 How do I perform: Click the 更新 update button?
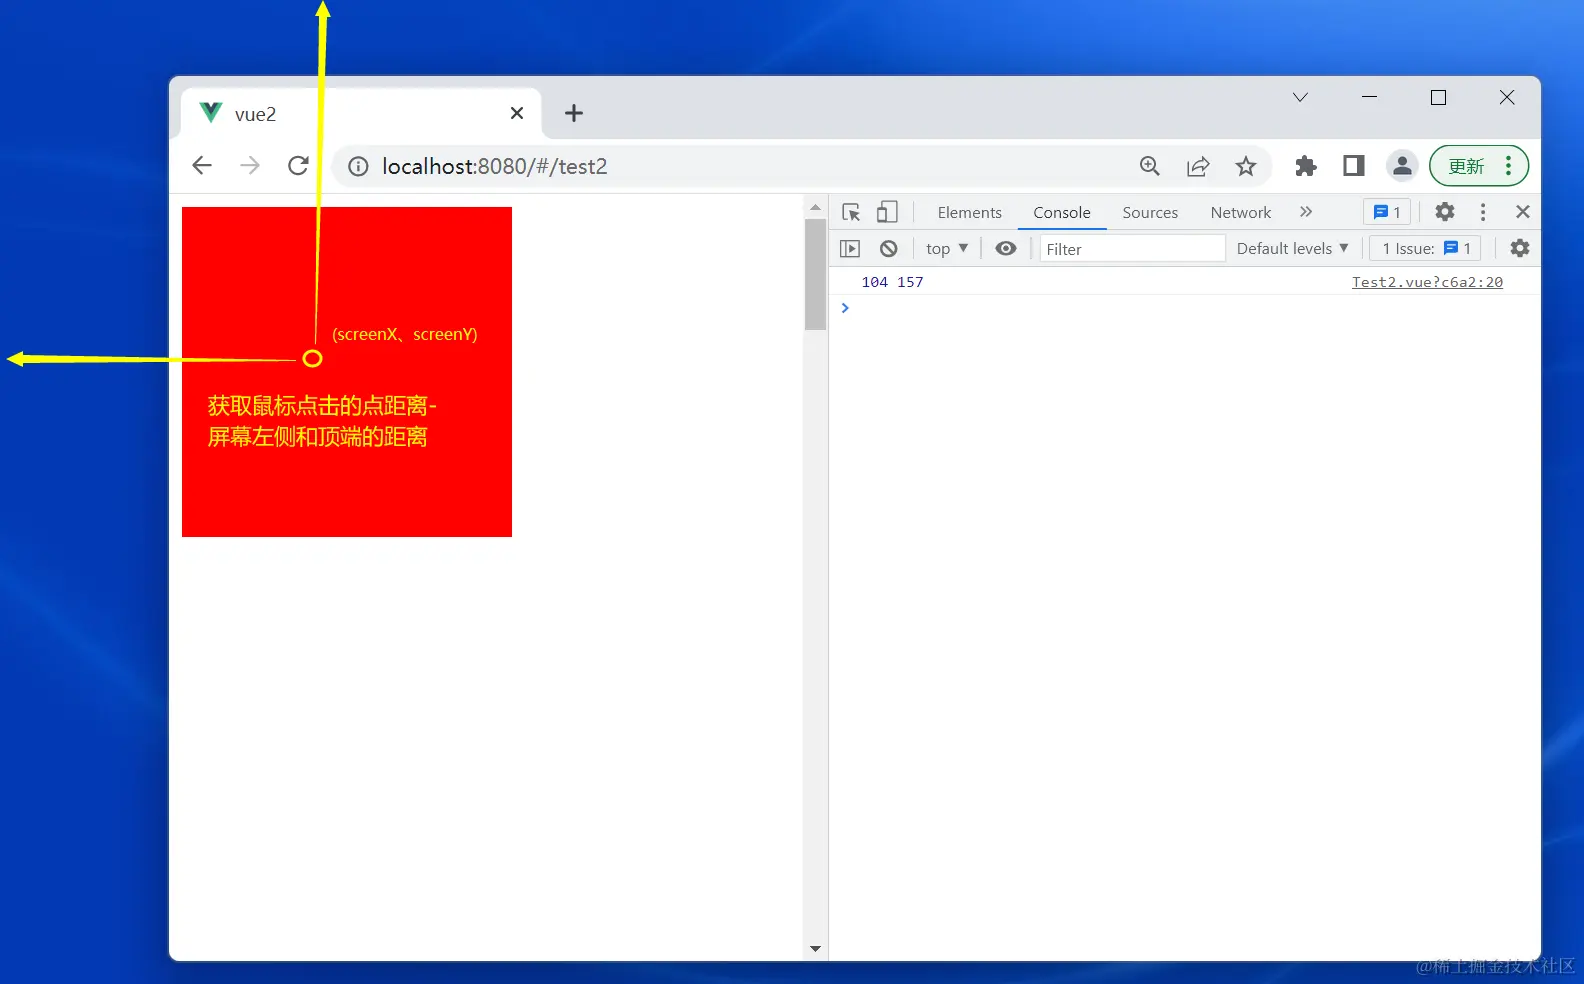pos(1479,166)
